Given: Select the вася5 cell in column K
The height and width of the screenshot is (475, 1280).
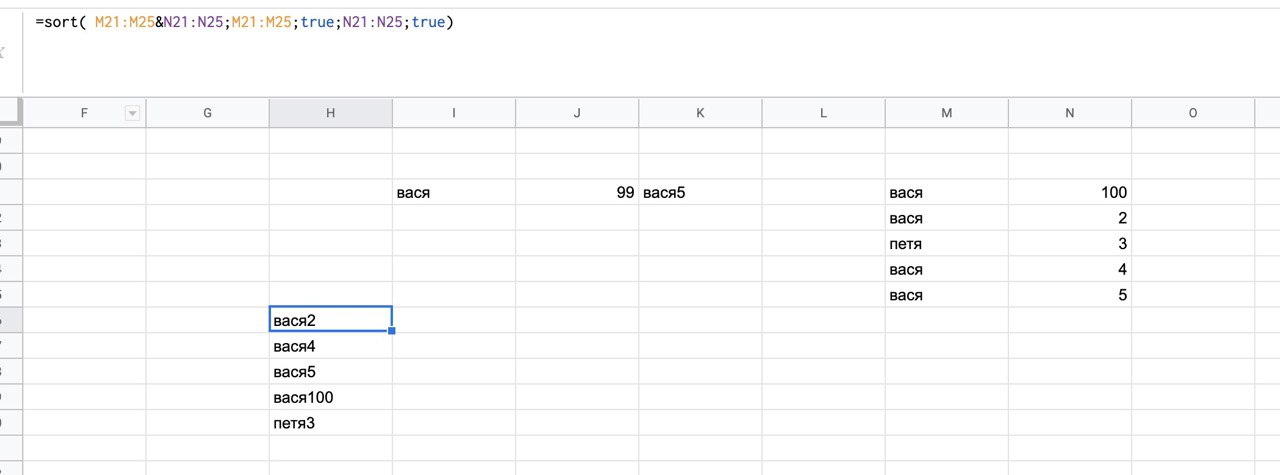Looking at the screenshot, I should pos(700,193).
